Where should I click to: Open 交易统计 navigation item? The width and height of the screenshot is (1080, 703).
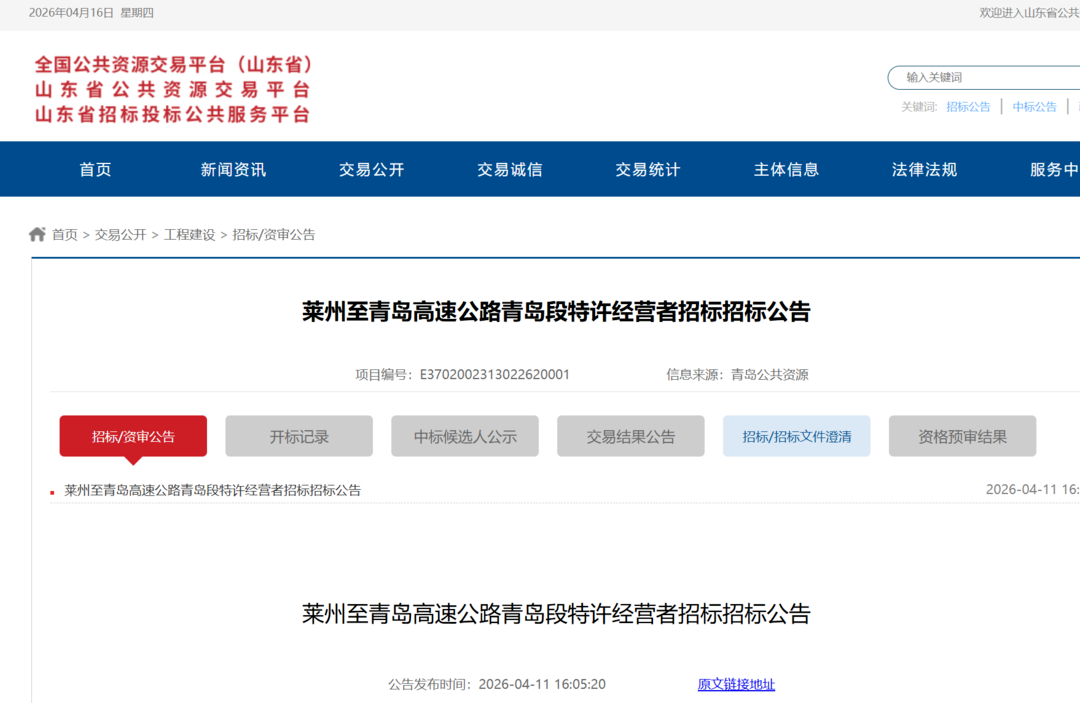pos(647,170)
